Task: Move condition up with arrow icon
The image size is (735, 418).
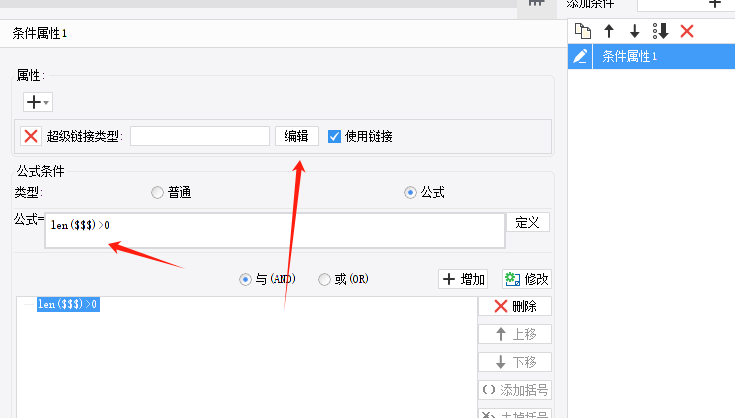Action: 609,31
